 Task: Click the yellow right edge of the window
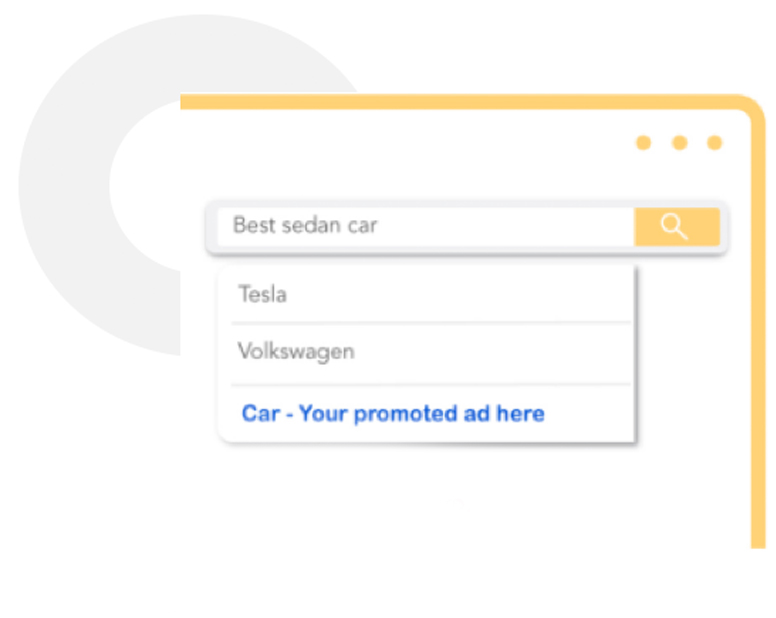pyautogui.click(x=758, y=350)
